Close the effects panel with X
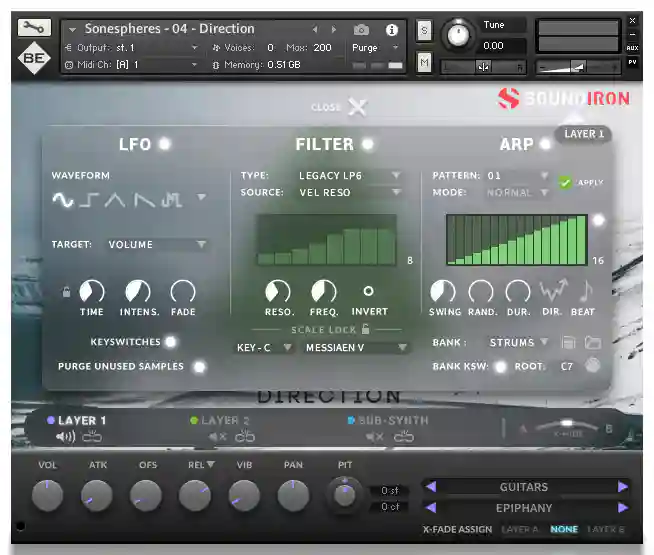 click(x=357, y=107)
